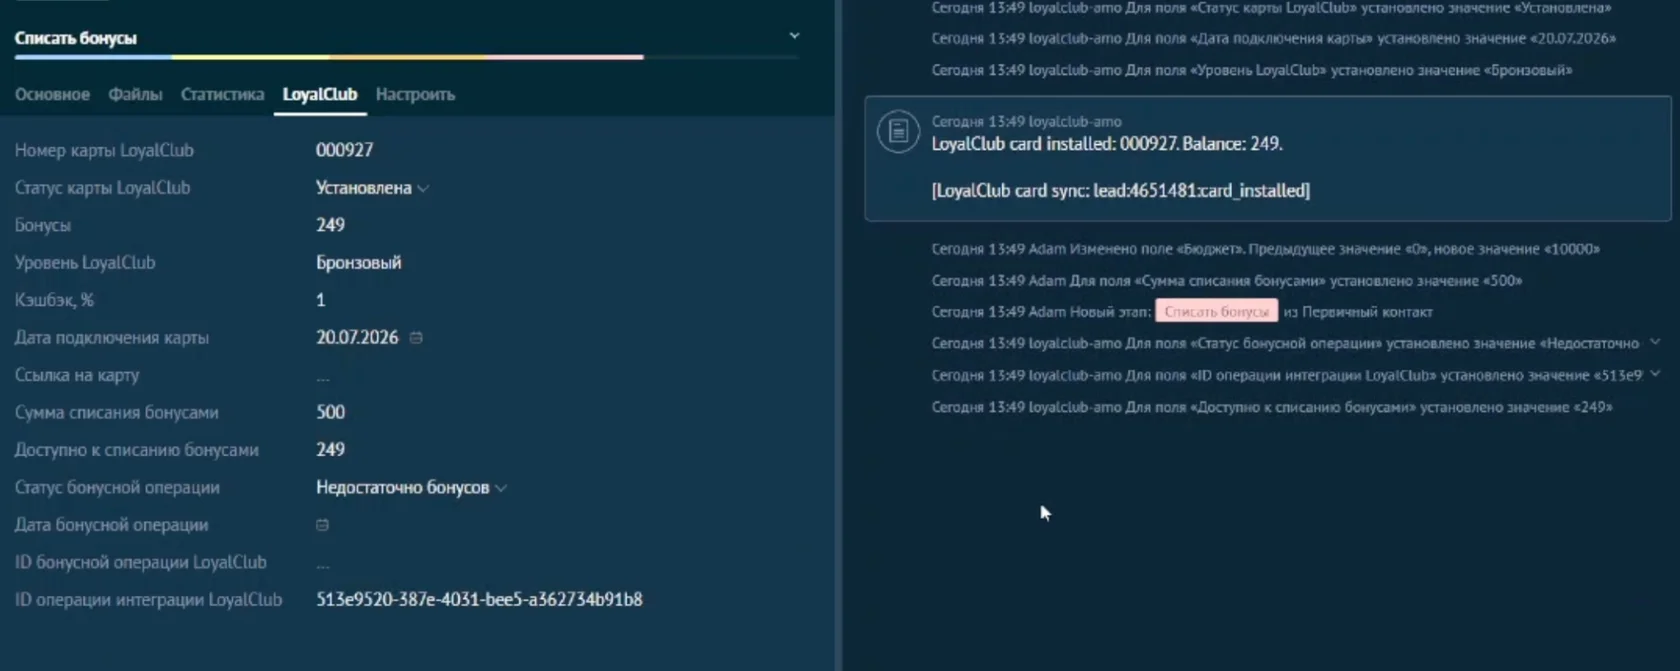This screenshot has height=671, width=1680.
Task: Click 'LoyalClub card installed: 000927' note text
Action: click(x=1107, y=144)
